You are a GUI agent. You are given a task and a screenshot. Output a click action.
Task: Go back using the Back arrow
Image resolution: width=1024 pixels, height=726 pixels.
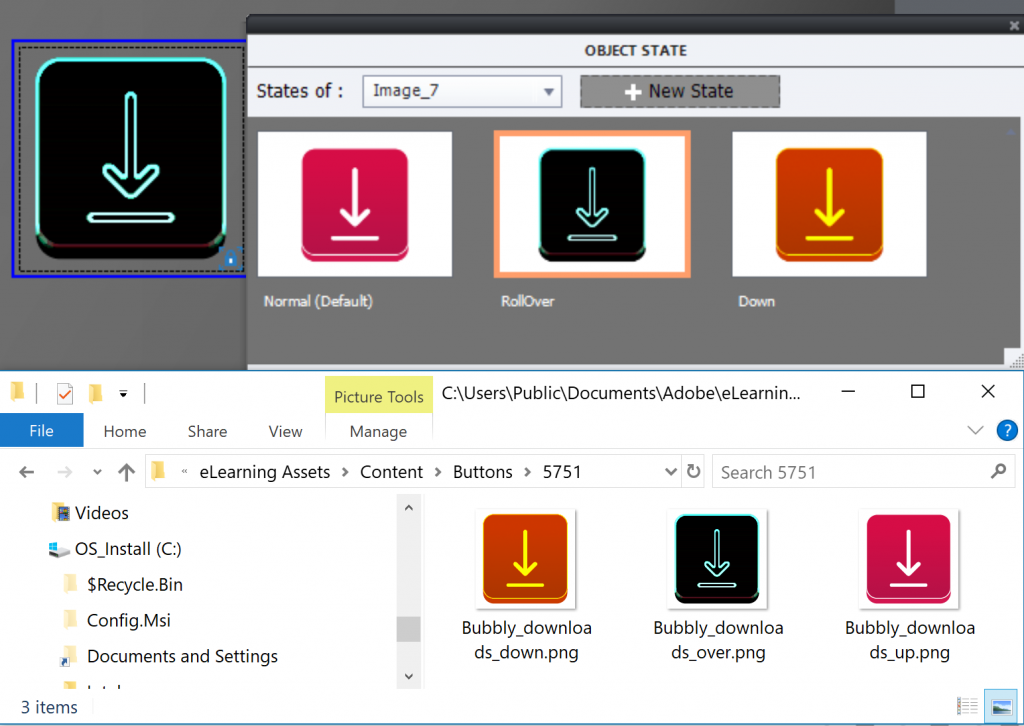[x=27, y=472]
